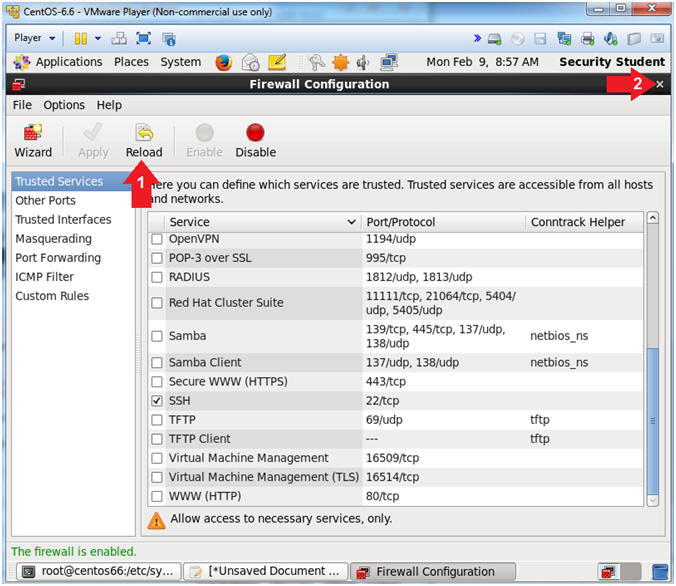676x586 pixels.
Task: Select Other Ports in sidebar
Action: (x=73, y=201)
